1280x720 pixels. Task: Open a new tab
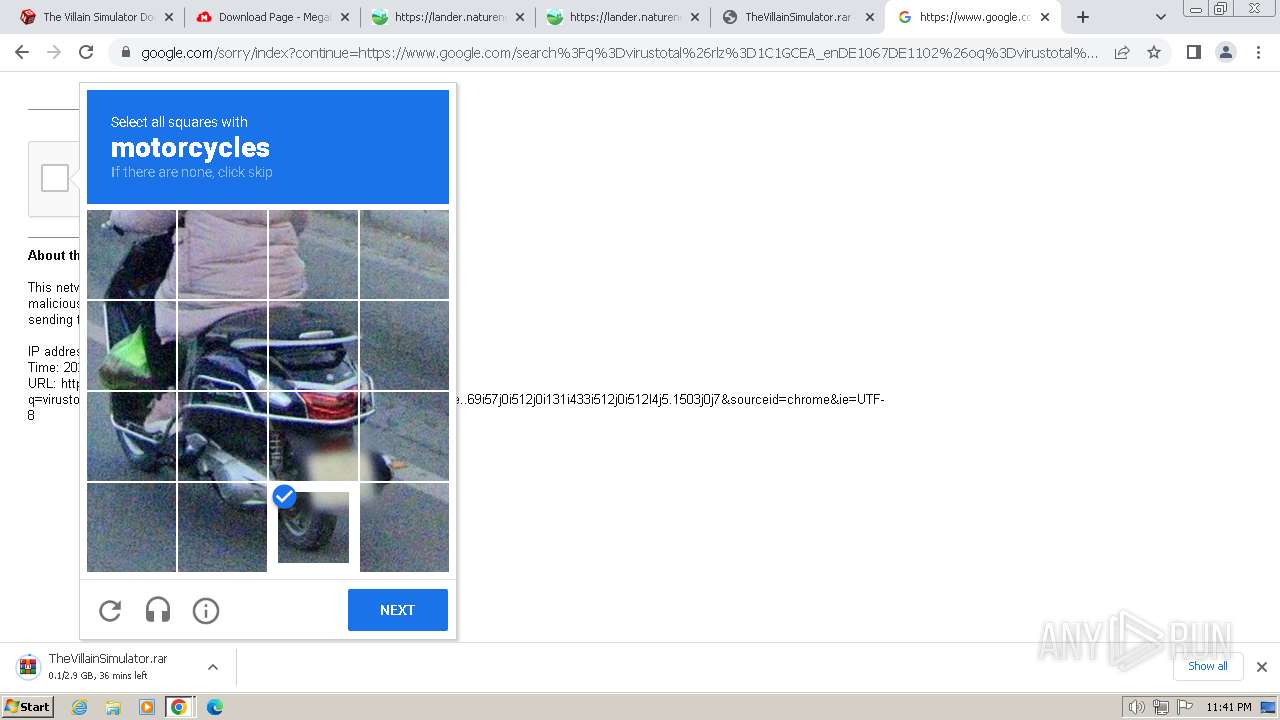click(1082, 17)
